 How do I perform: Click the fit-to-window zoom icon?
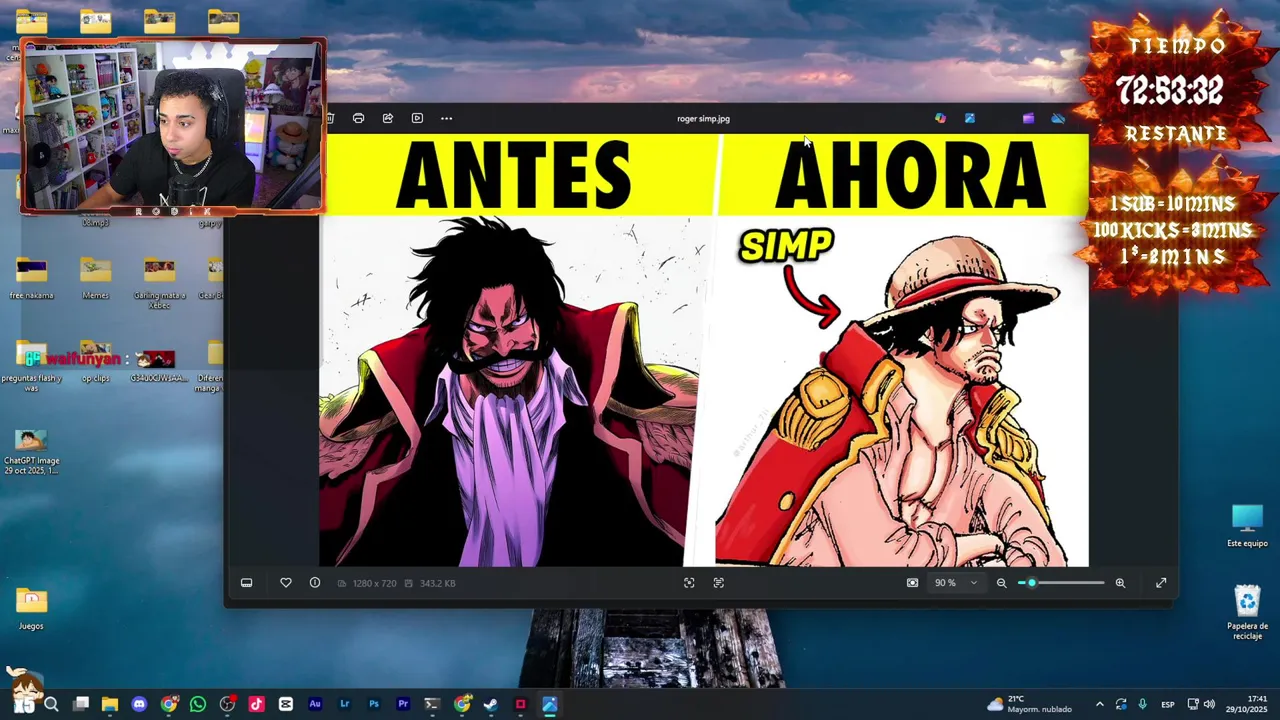click(689, 583)
